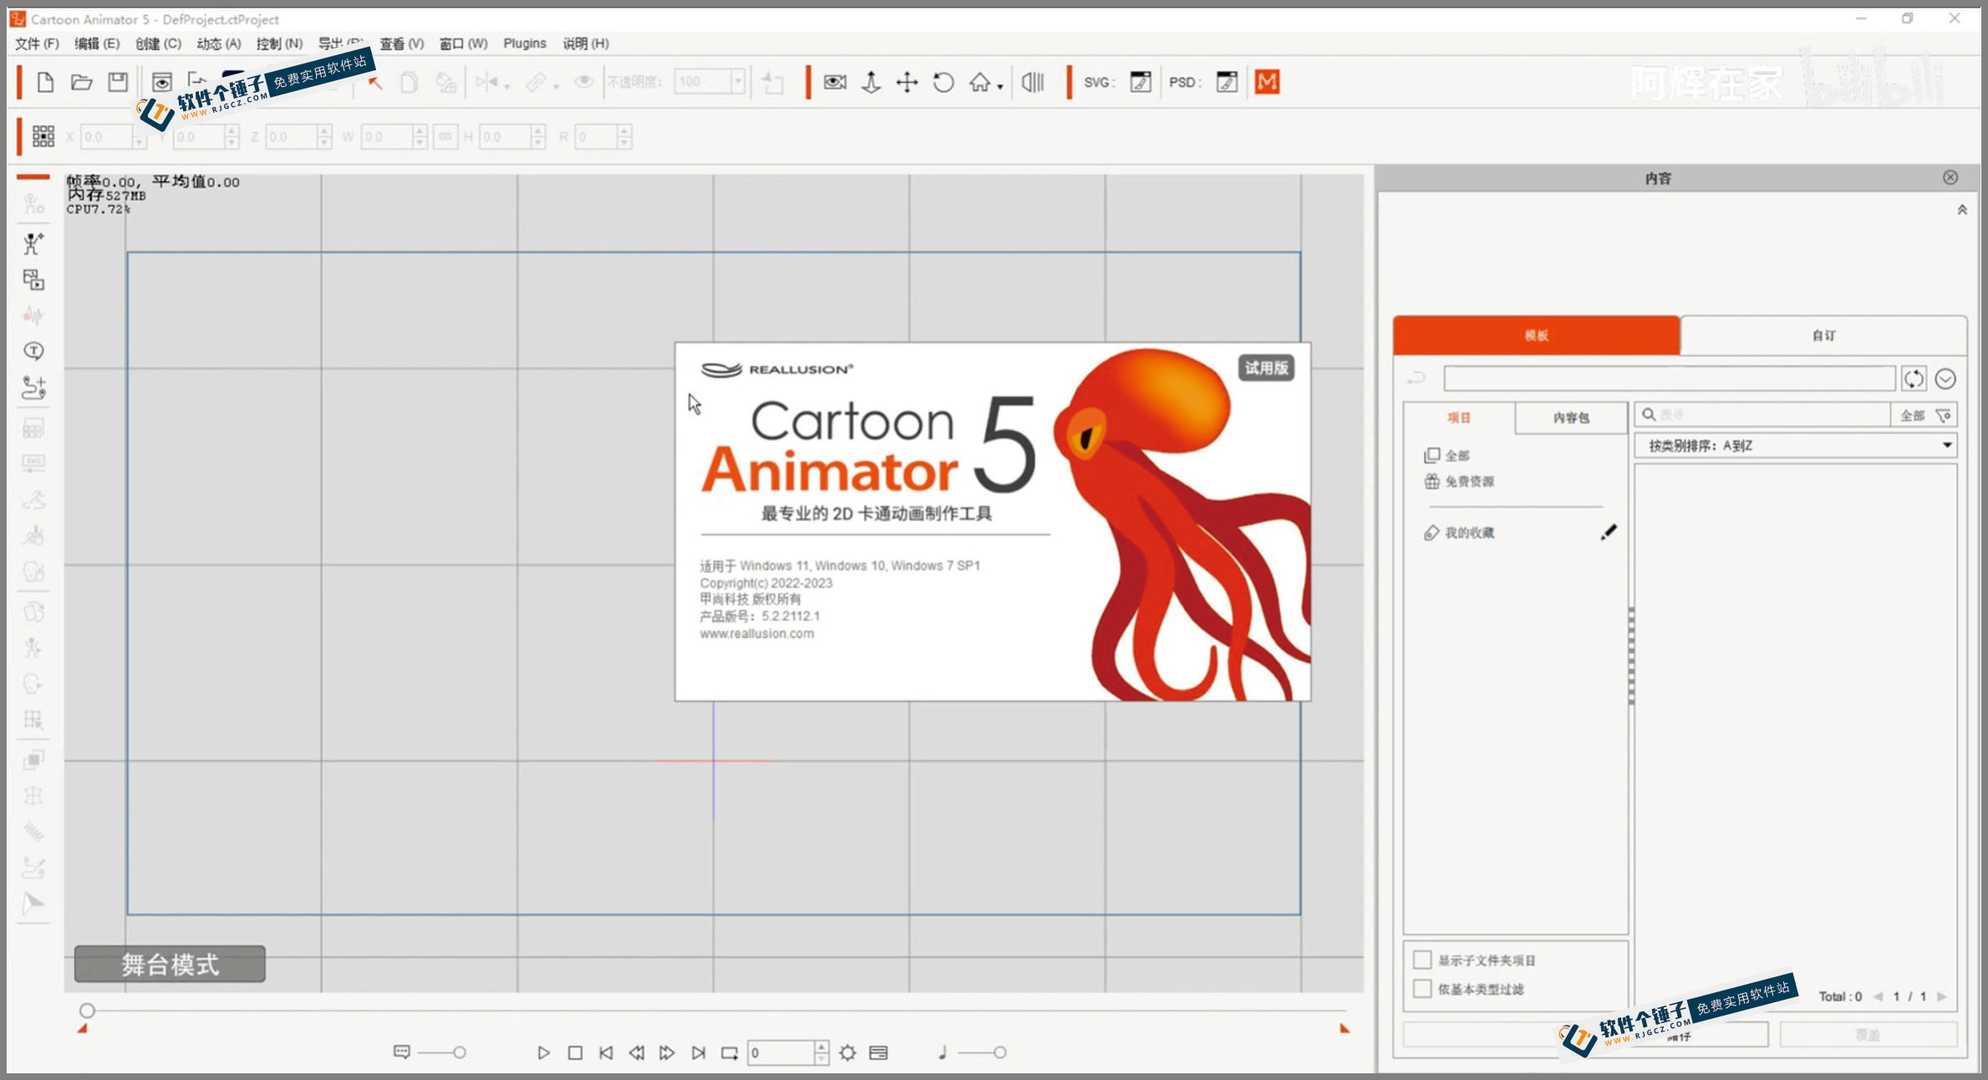Click the timeline scrubber handle
Screen dimensions: 1988x1080
87,1011
